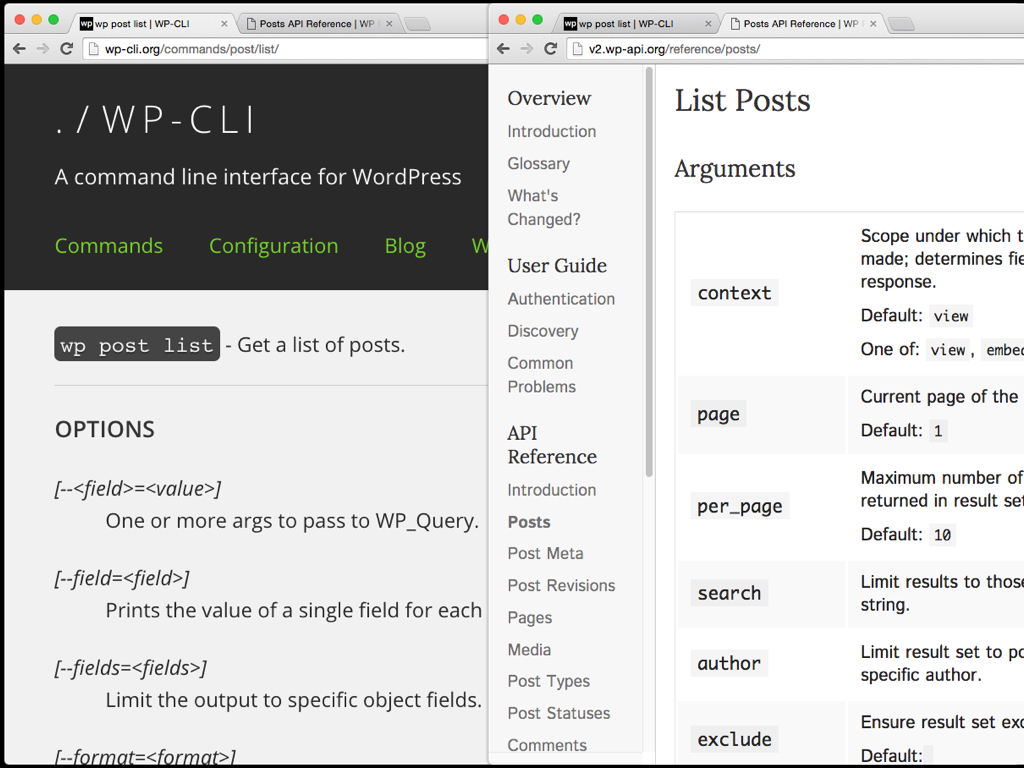Image resolution: width=1024 pixels, height=768 pixels.
Task: Click the '[--<field>=<value>]' option text
Action: (x=138, y=488)
